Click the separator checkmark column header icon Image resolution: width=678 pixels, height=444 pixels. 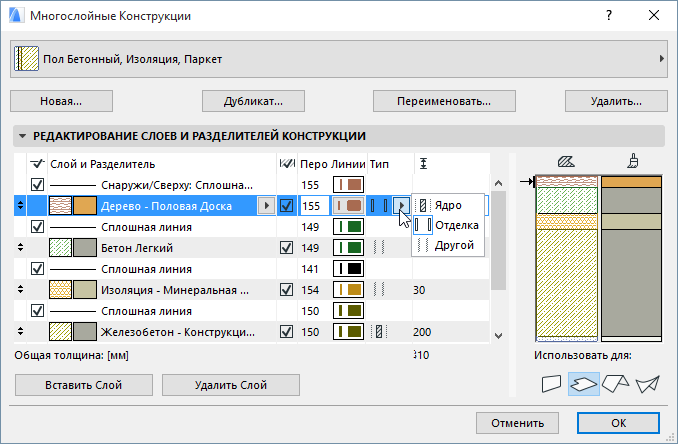click(38, 163)
